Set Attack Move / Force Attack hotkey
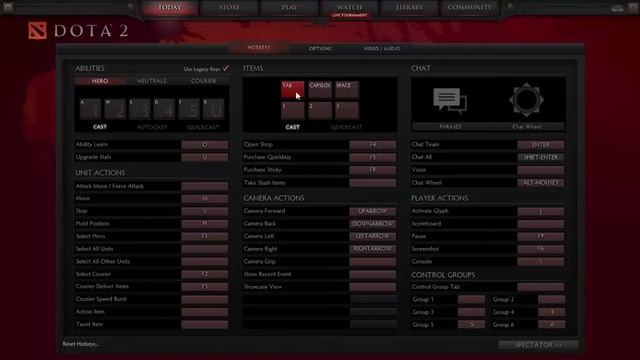 pos(204,186)
